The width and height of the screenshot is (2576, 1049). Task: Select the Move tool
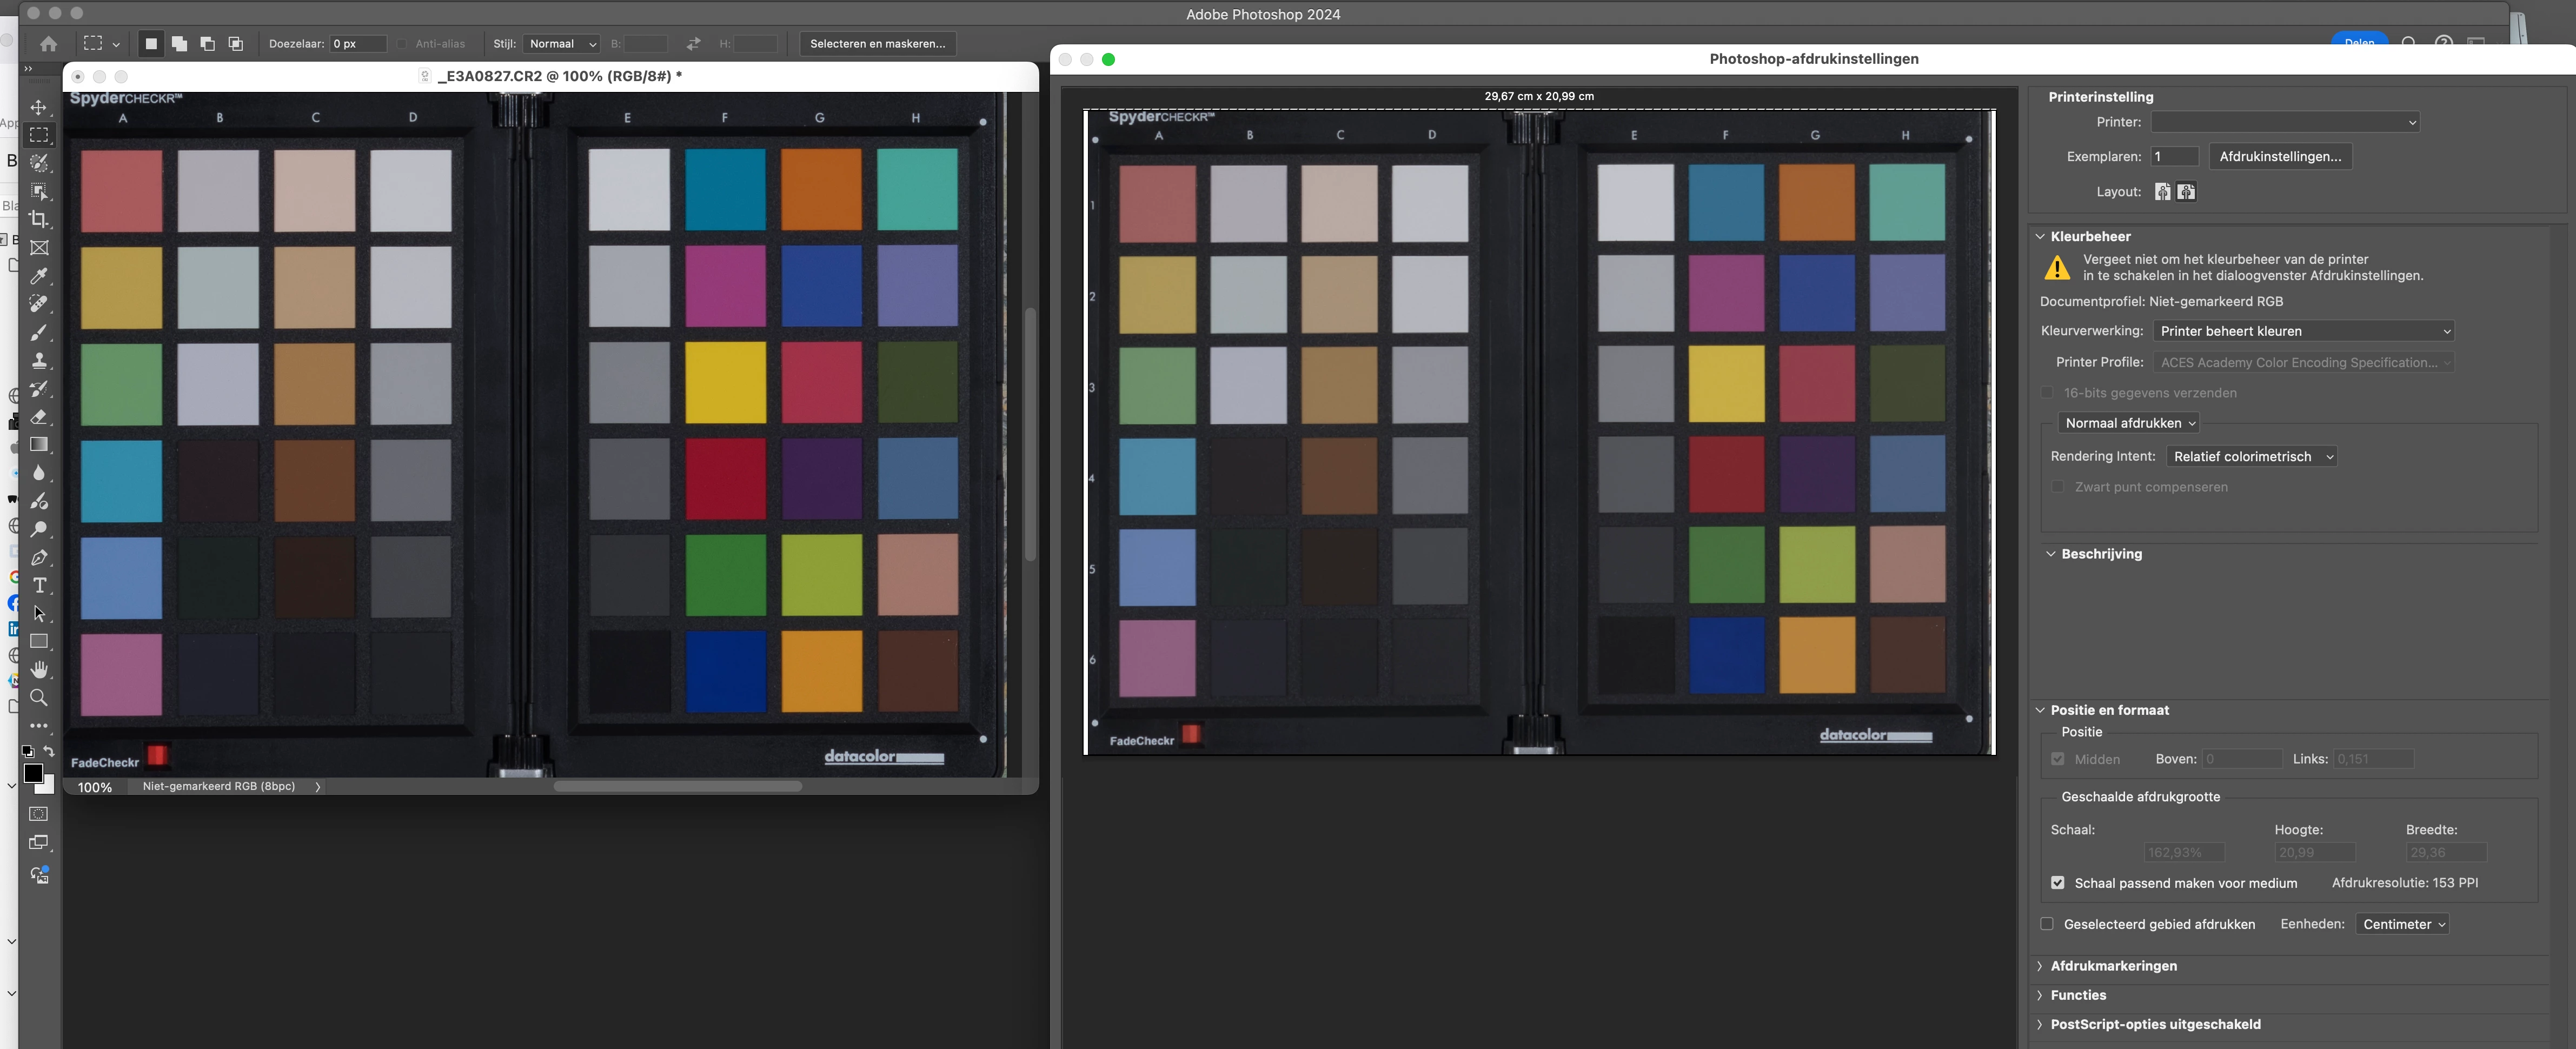click(x=39, y=107)
